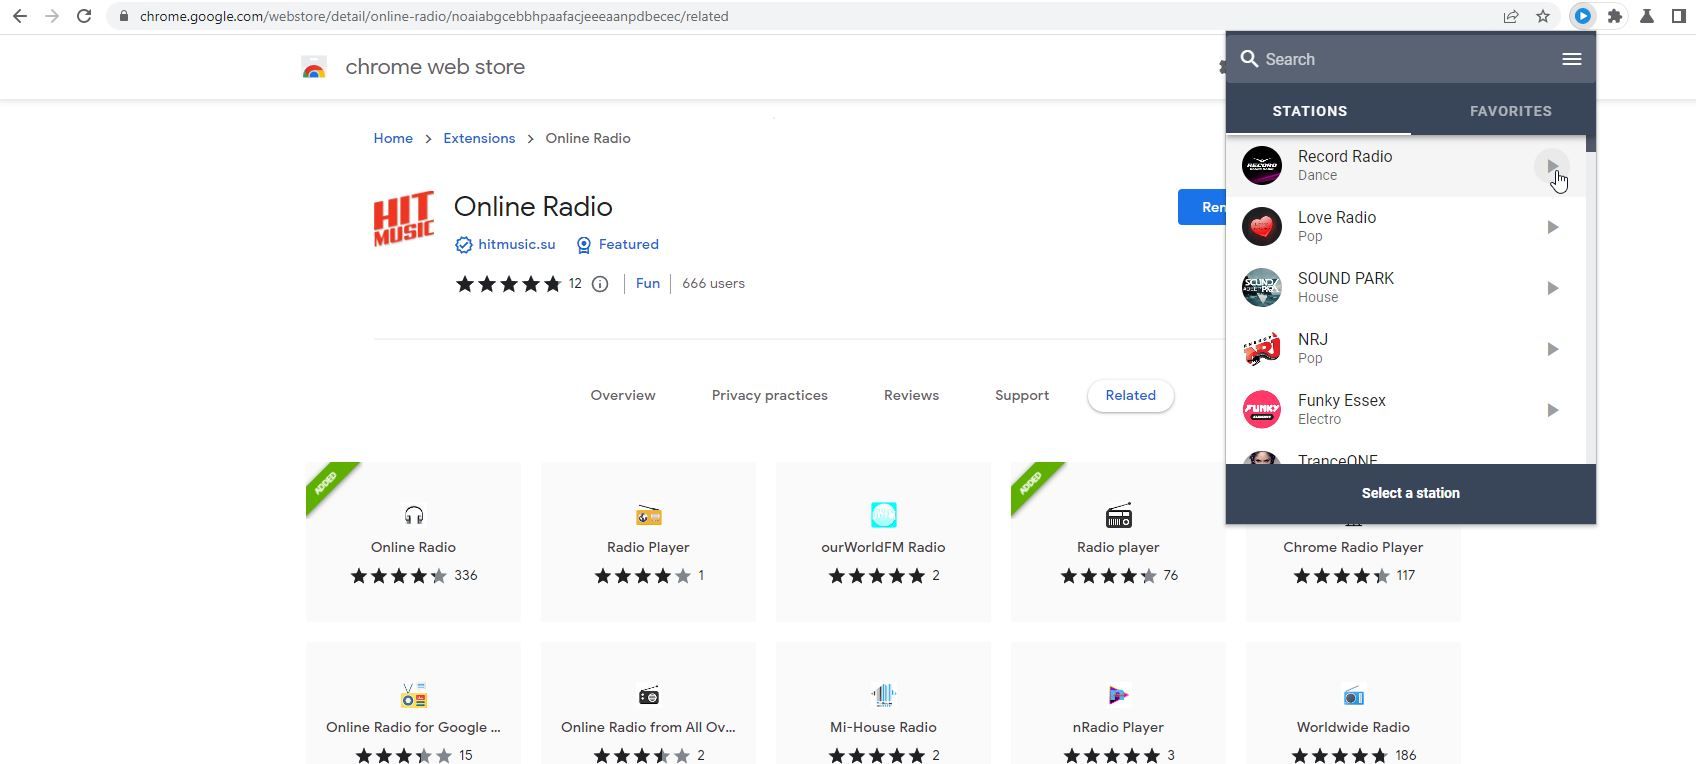The image size is (1696, 764).
Task: Open the hitmusic.su publisher link
Action: point(505,244)
